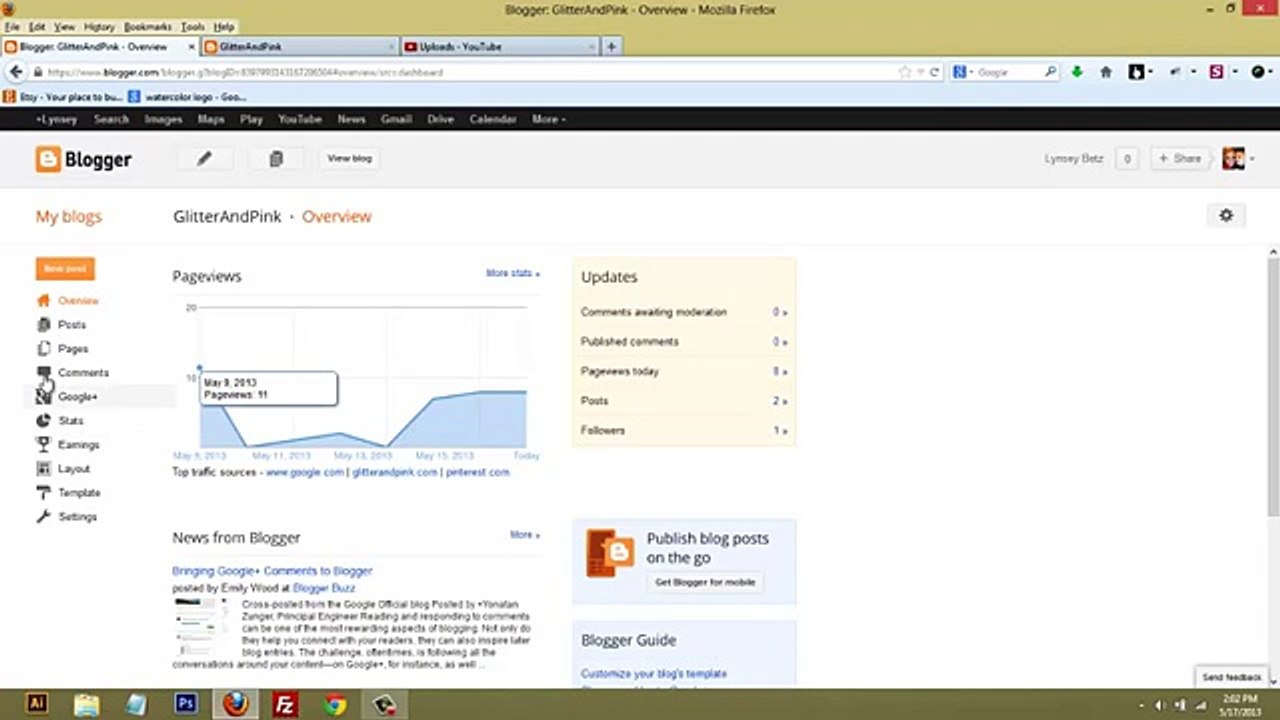Open the search engine selector dropdown

961,72
